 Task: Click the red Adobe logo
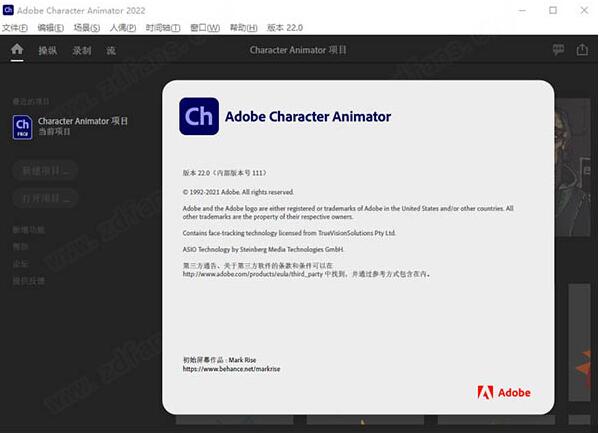coord(504,392)
